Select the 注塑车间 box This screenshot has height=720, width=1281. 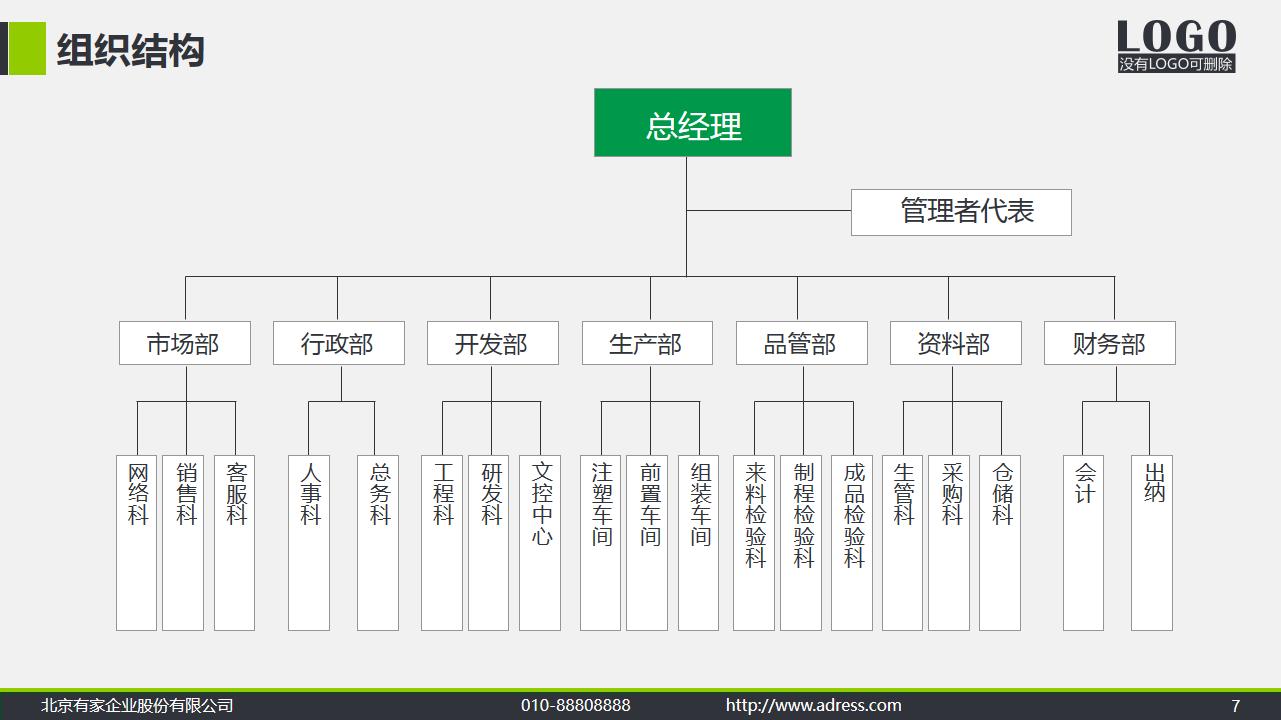coord(600,543)
